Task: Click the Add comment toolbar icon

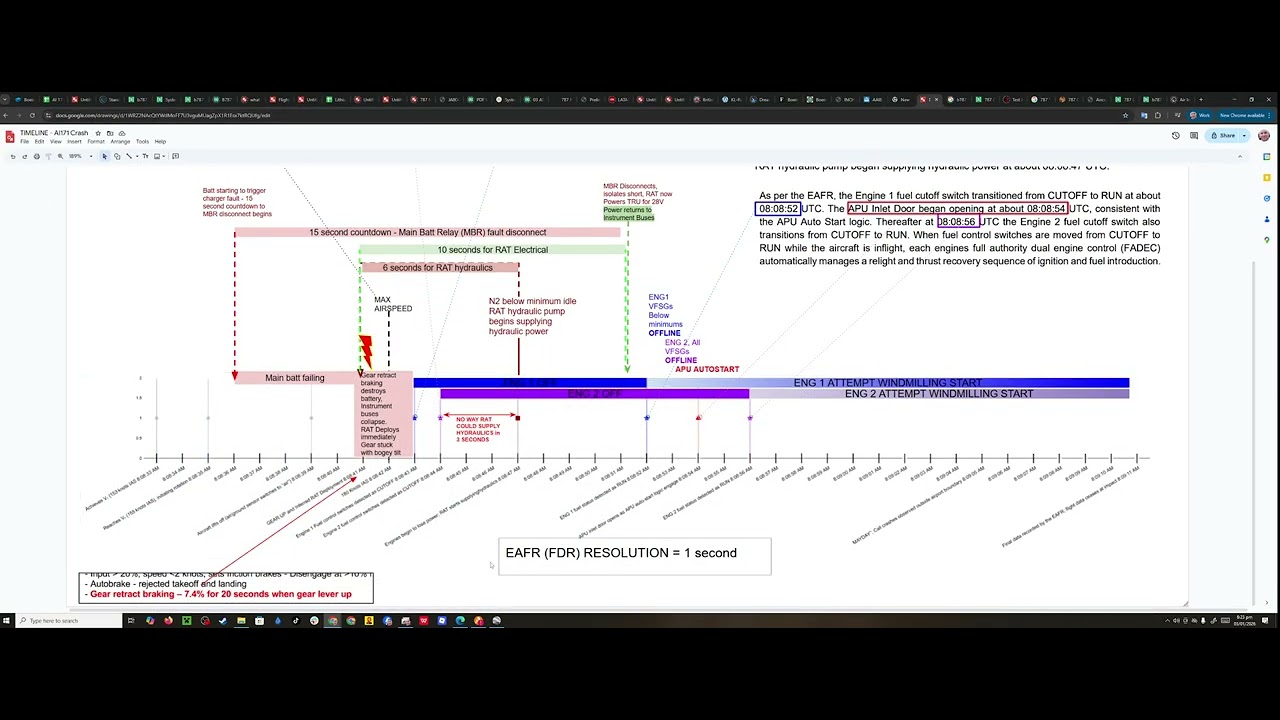Action: point(175,156)
